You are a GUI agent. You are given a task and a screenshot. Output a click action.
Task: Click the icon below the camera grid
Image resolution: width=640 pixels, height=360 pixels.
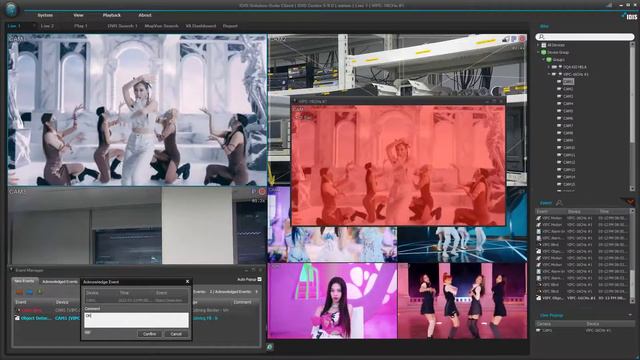click(270, 347)
